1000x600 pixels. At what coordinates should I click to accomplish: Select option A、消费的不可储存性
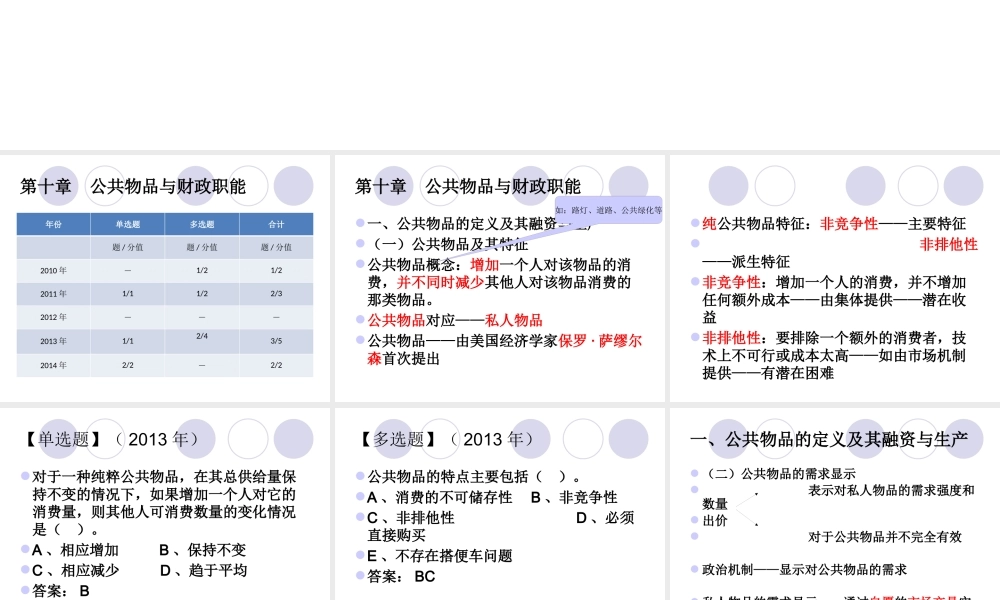point(440,497)
